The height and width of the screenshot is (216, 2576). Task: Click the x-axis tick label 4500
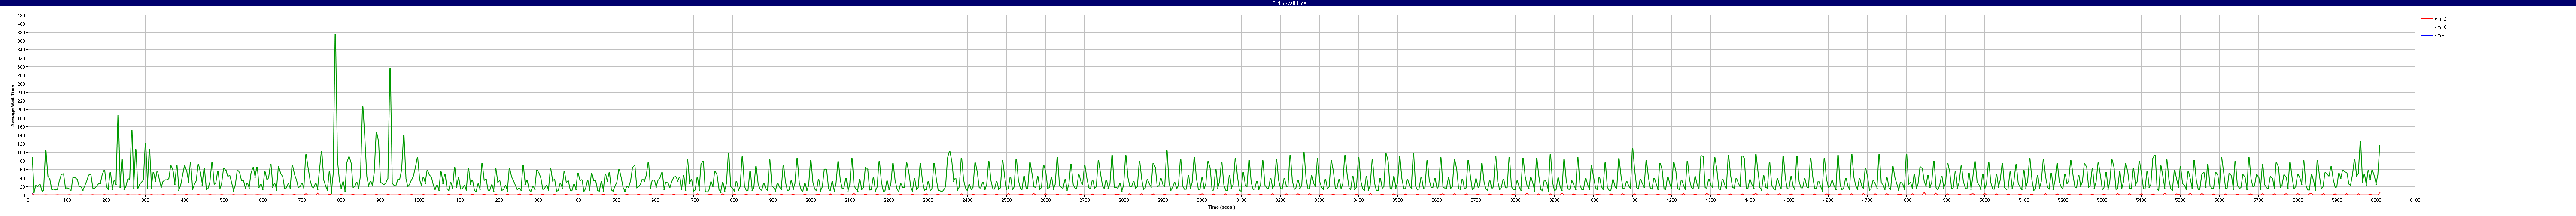coord(1788,200)
